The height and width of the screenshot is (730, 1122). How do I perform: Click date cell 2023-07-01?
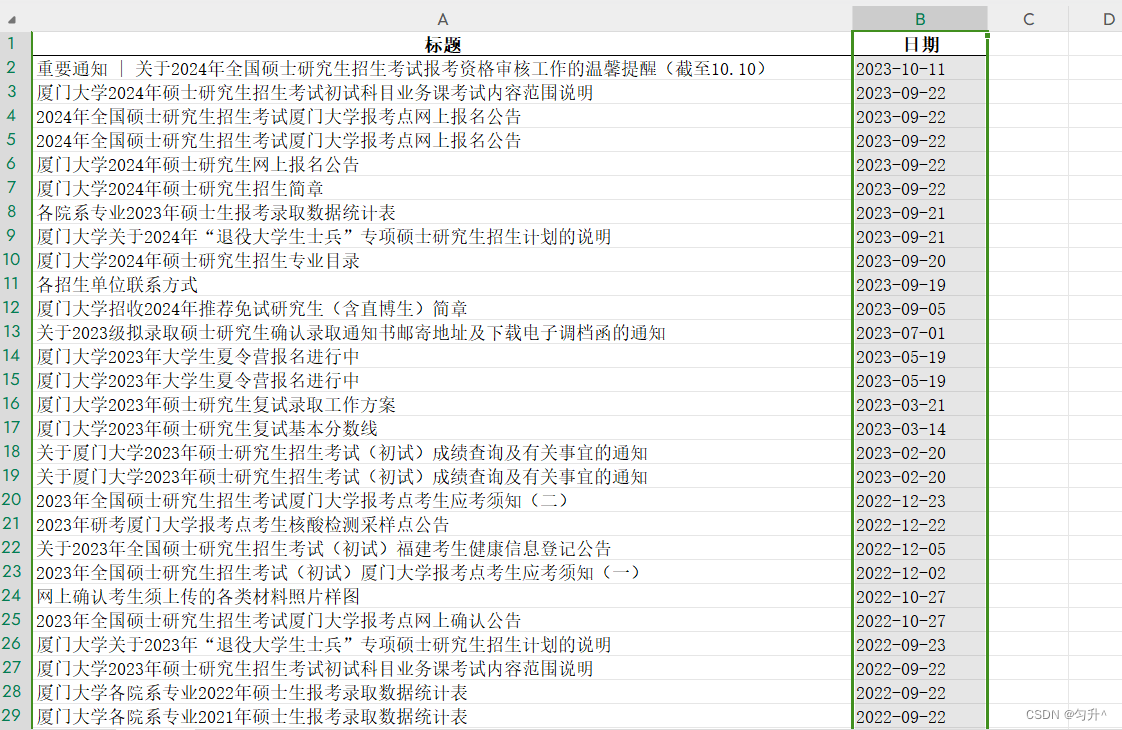920,333
